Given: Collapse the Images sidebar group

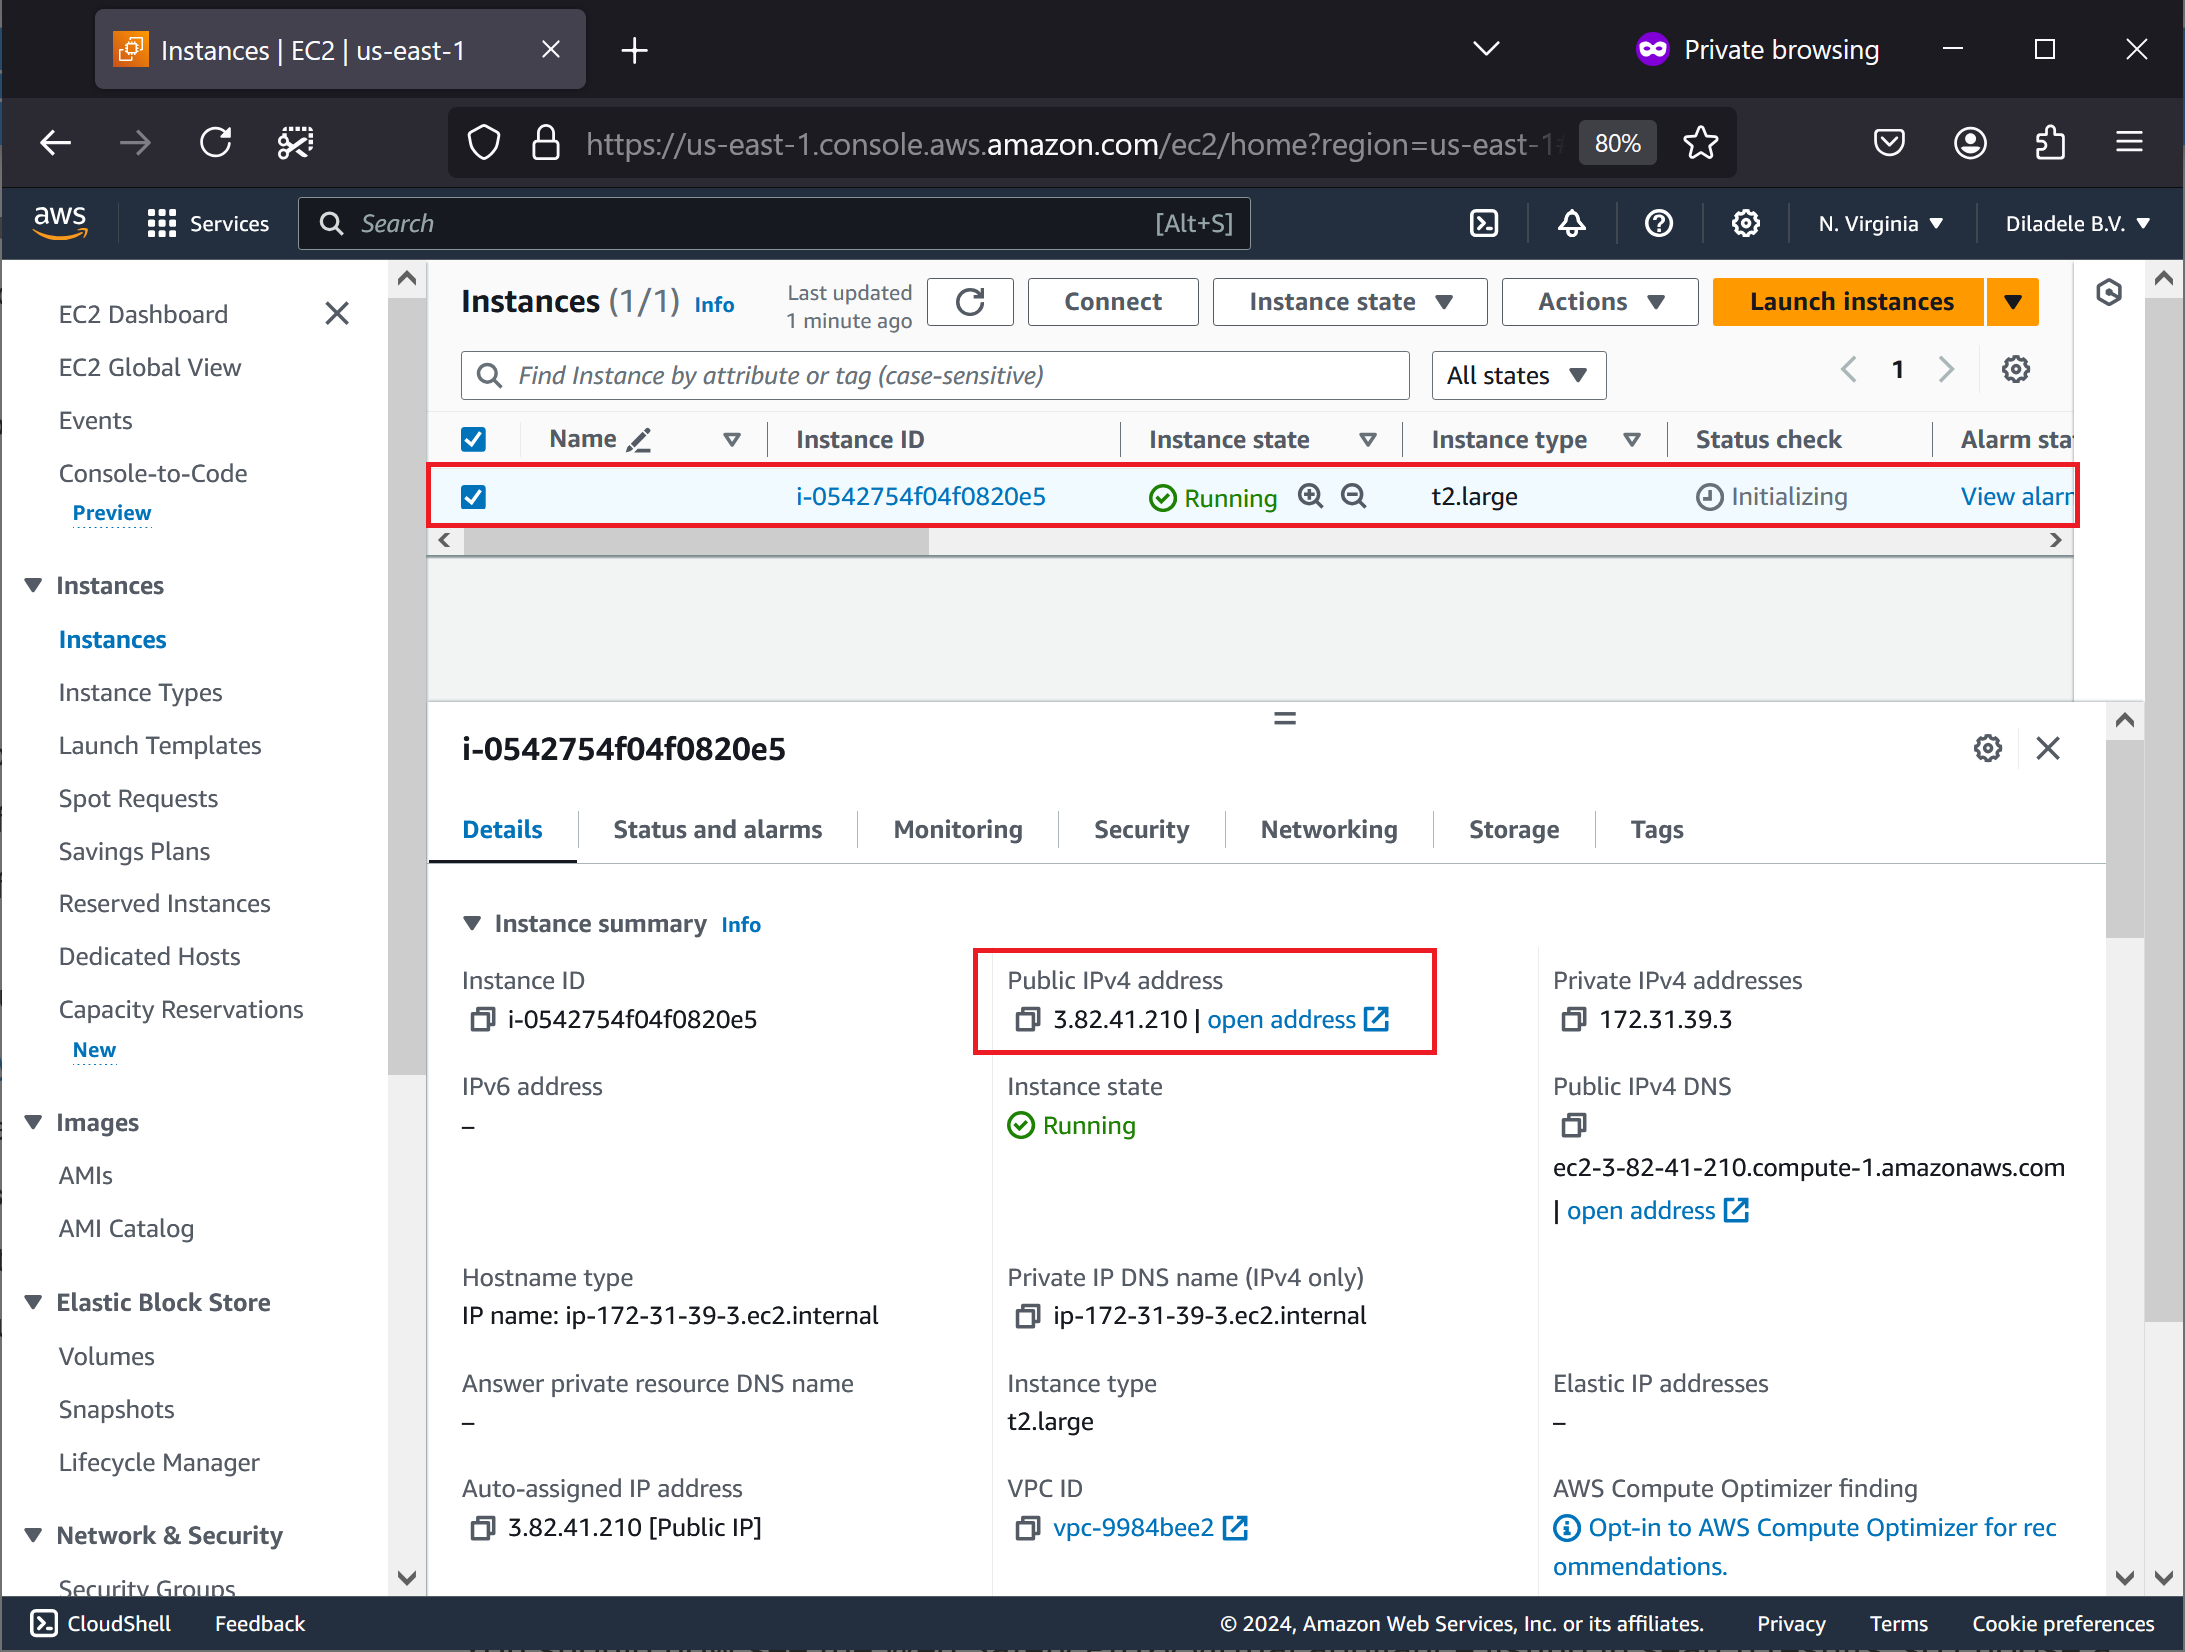Looking at the screenshot, I should [x=33, y=1122].
